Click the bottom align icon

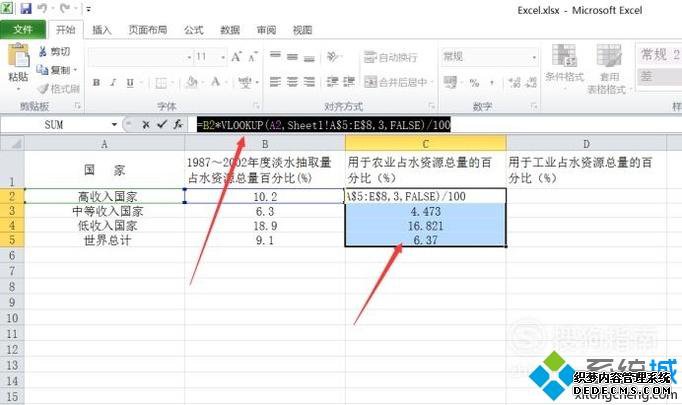[x=309, y=57]
